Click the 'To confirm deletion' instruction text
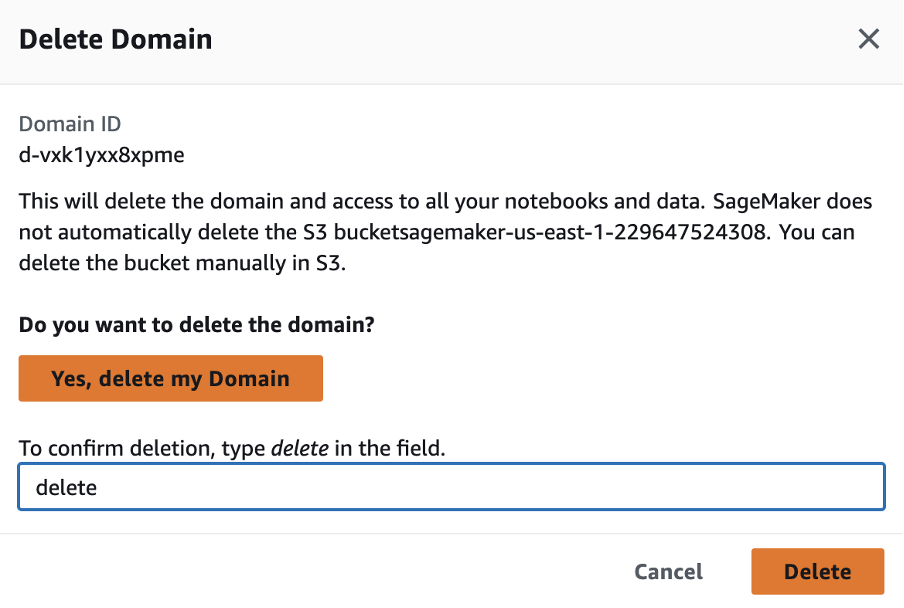Image resolution: width=904 pixels, height=608 pixels. 232,448
